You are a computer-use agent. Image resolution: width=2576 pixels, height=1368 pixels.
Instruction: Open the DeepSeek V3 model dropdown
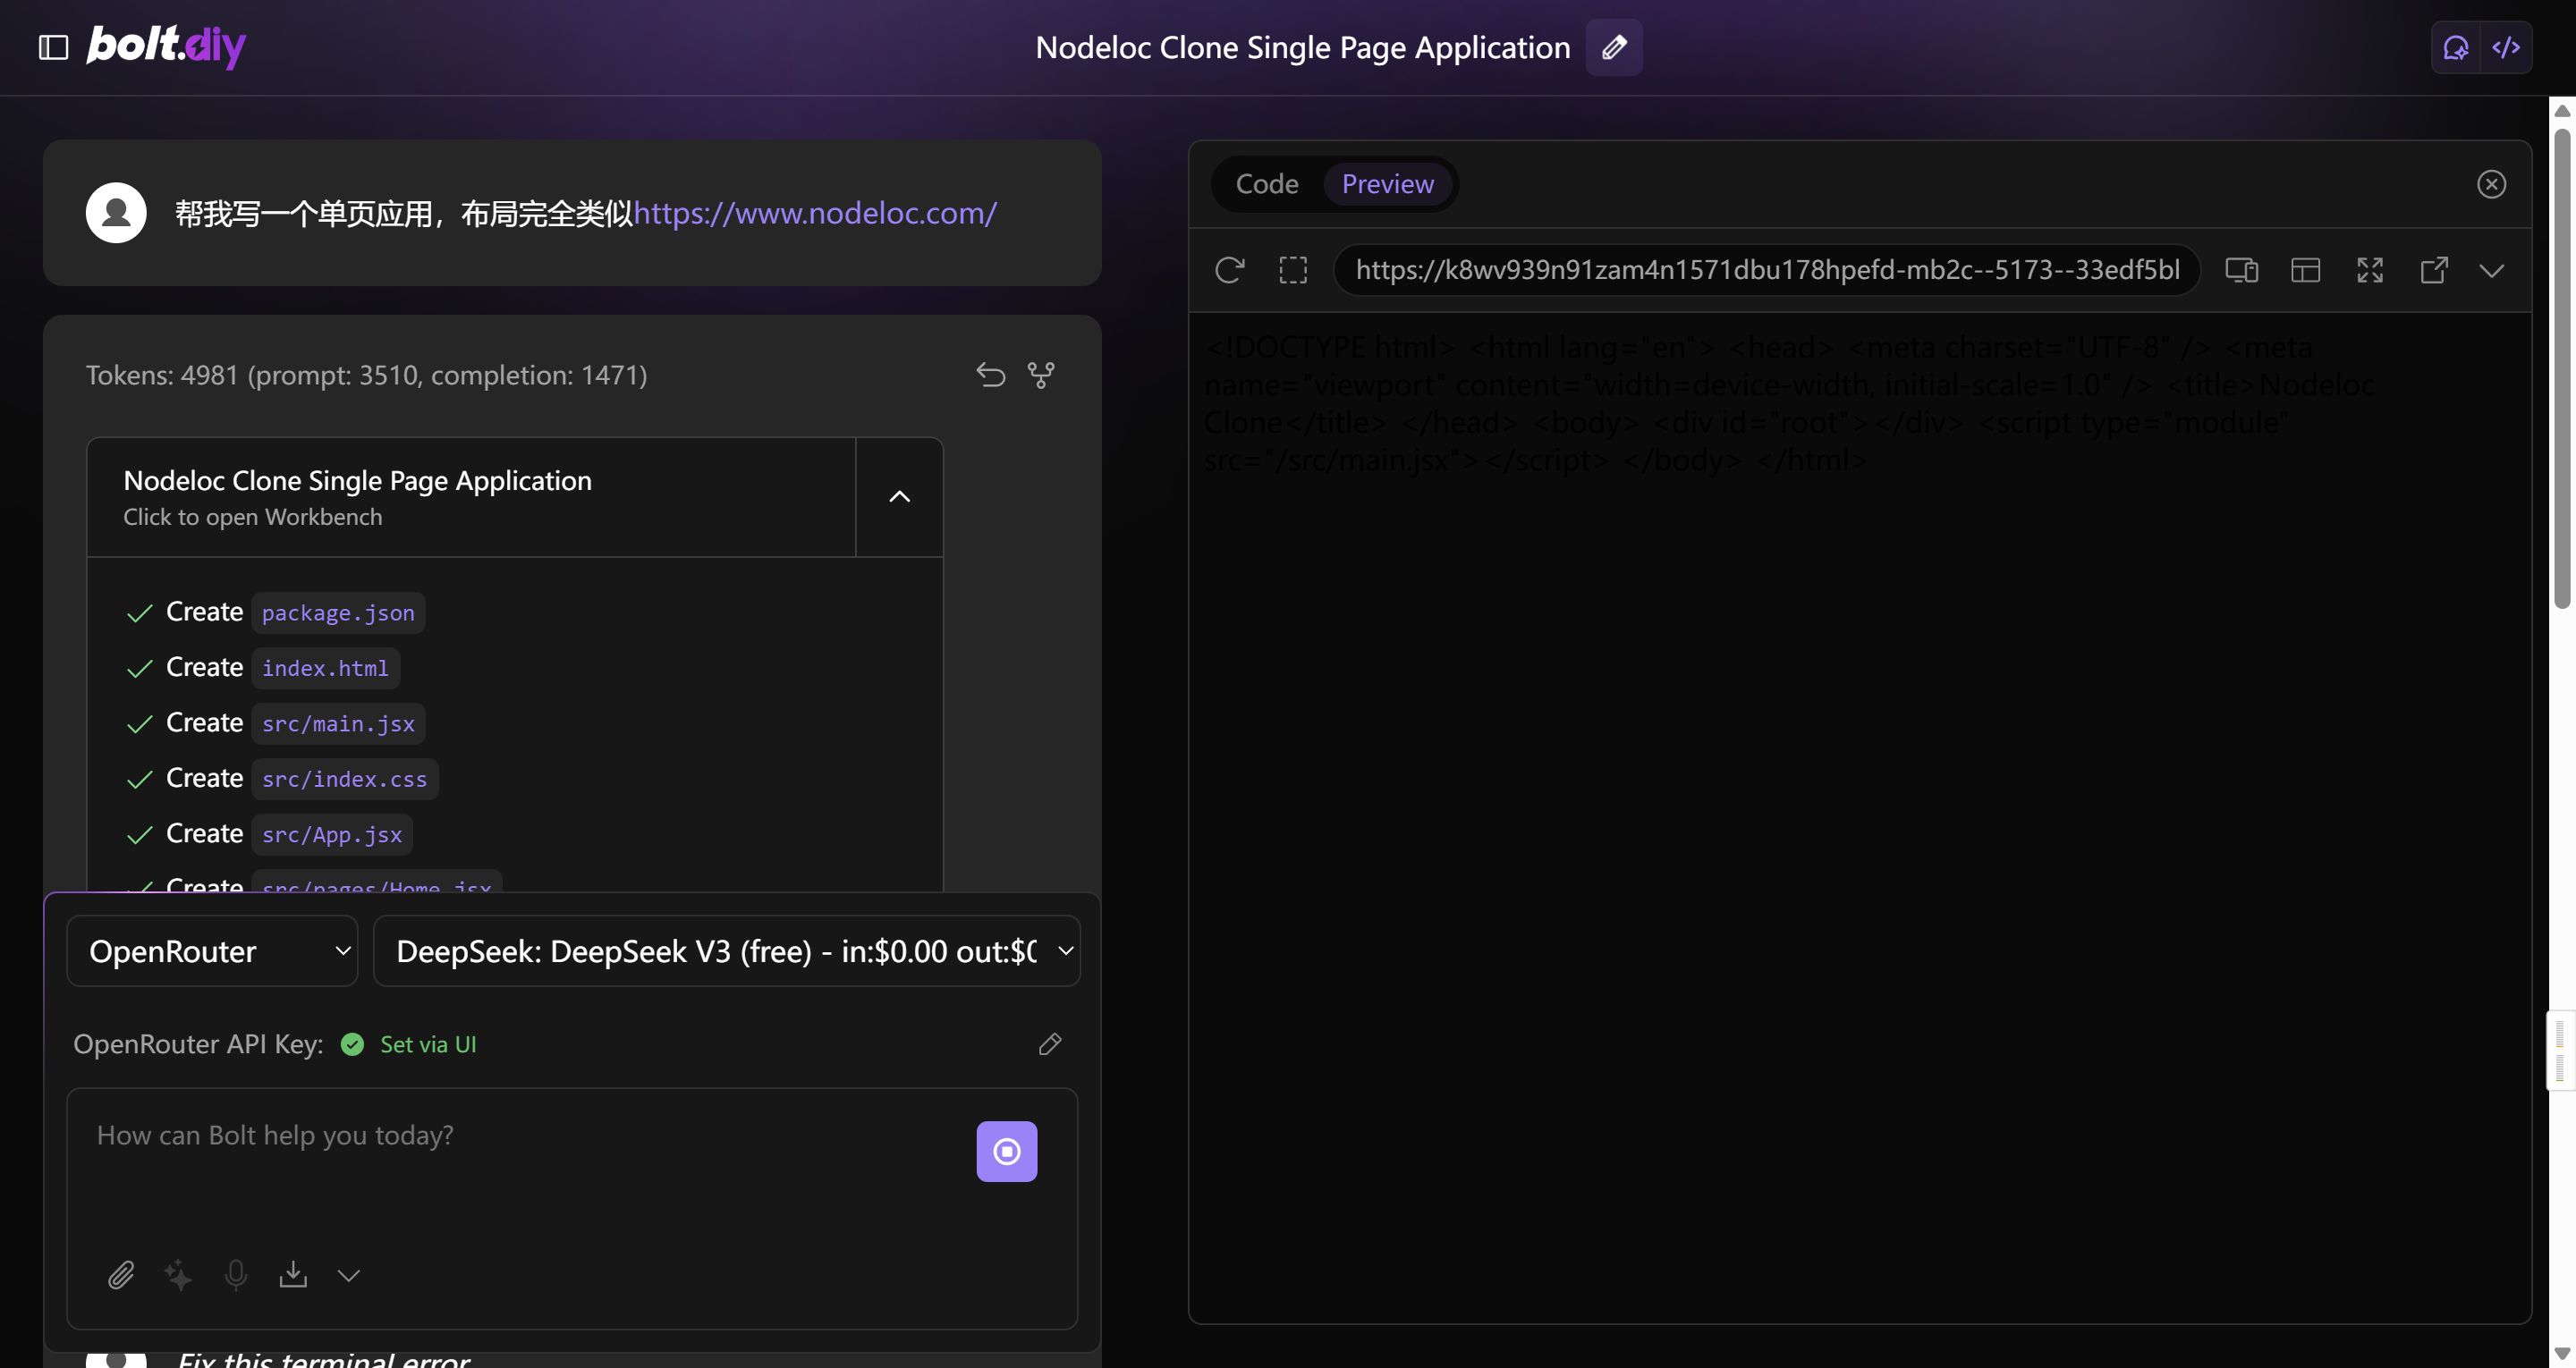tap(727, 951)
